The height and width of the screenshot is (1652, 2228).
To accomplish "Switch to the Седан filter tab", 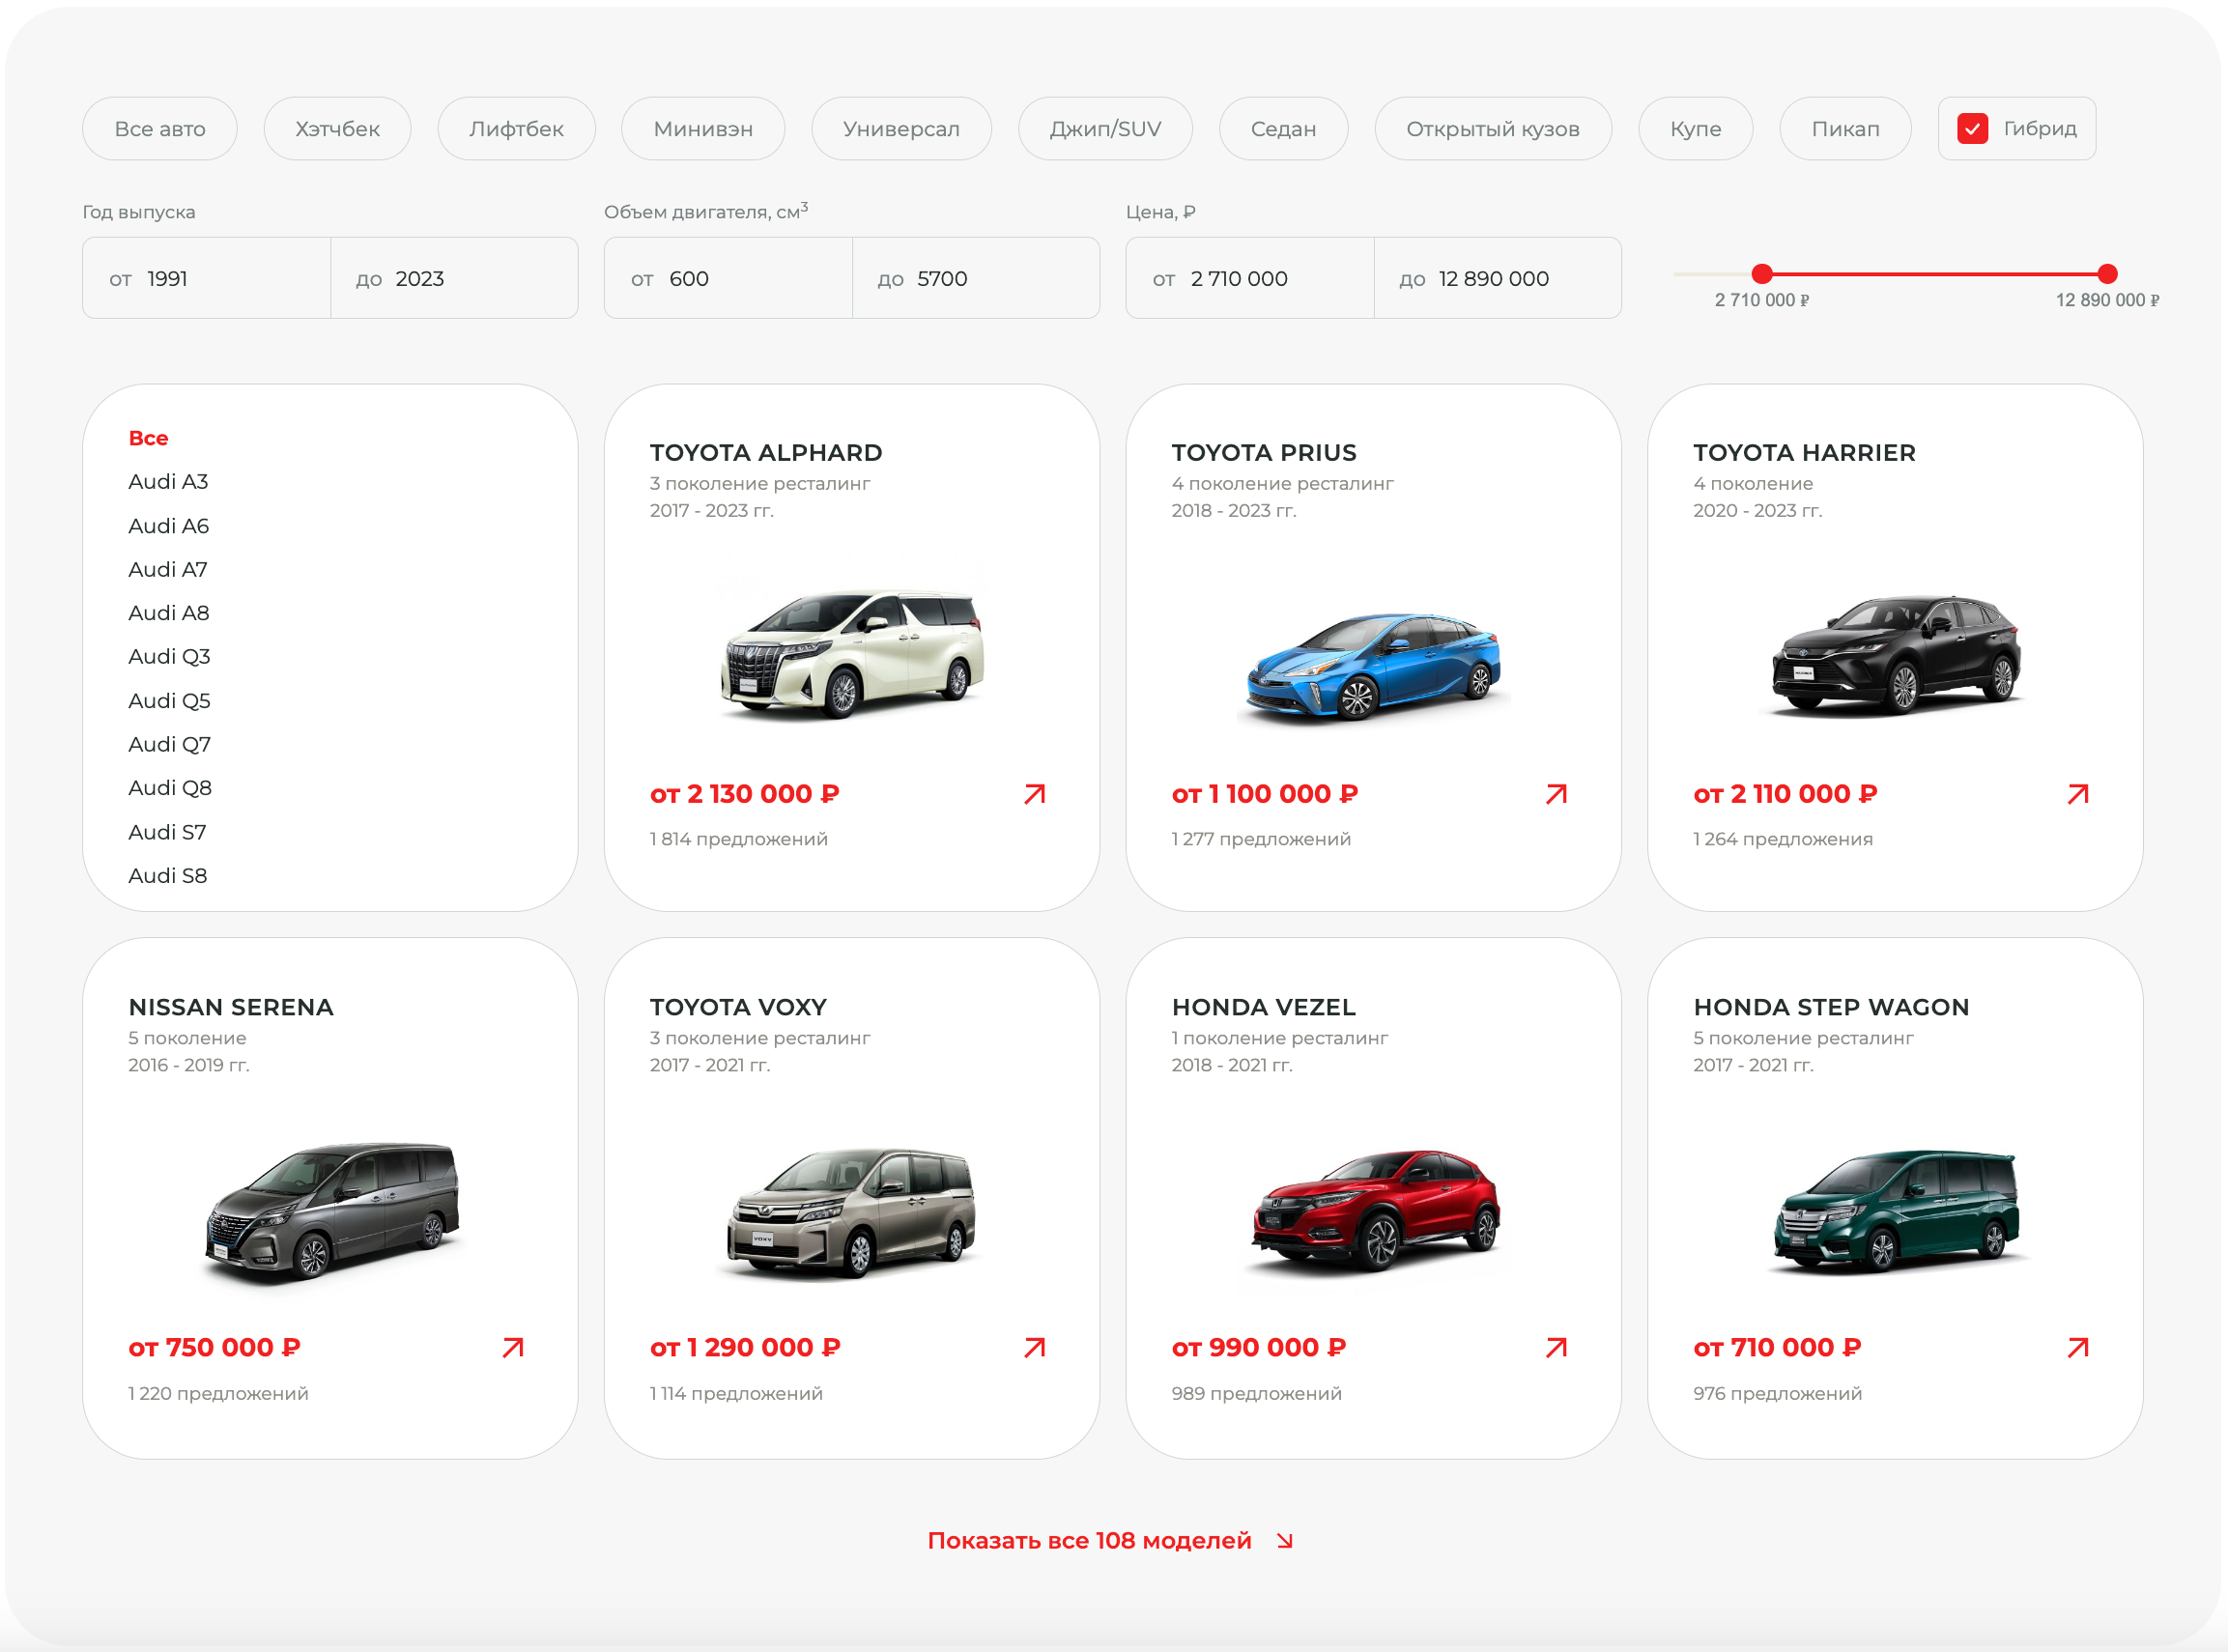I will tap(1283, 129).
